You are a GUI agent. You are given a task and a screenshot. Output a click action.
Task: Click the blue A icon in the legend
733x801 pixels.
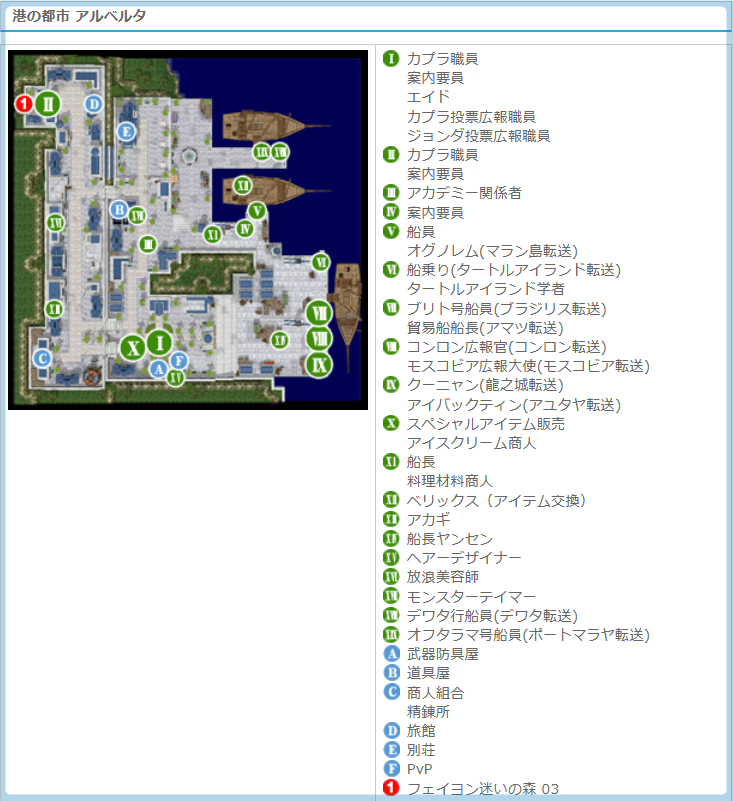tap(392, 654)
